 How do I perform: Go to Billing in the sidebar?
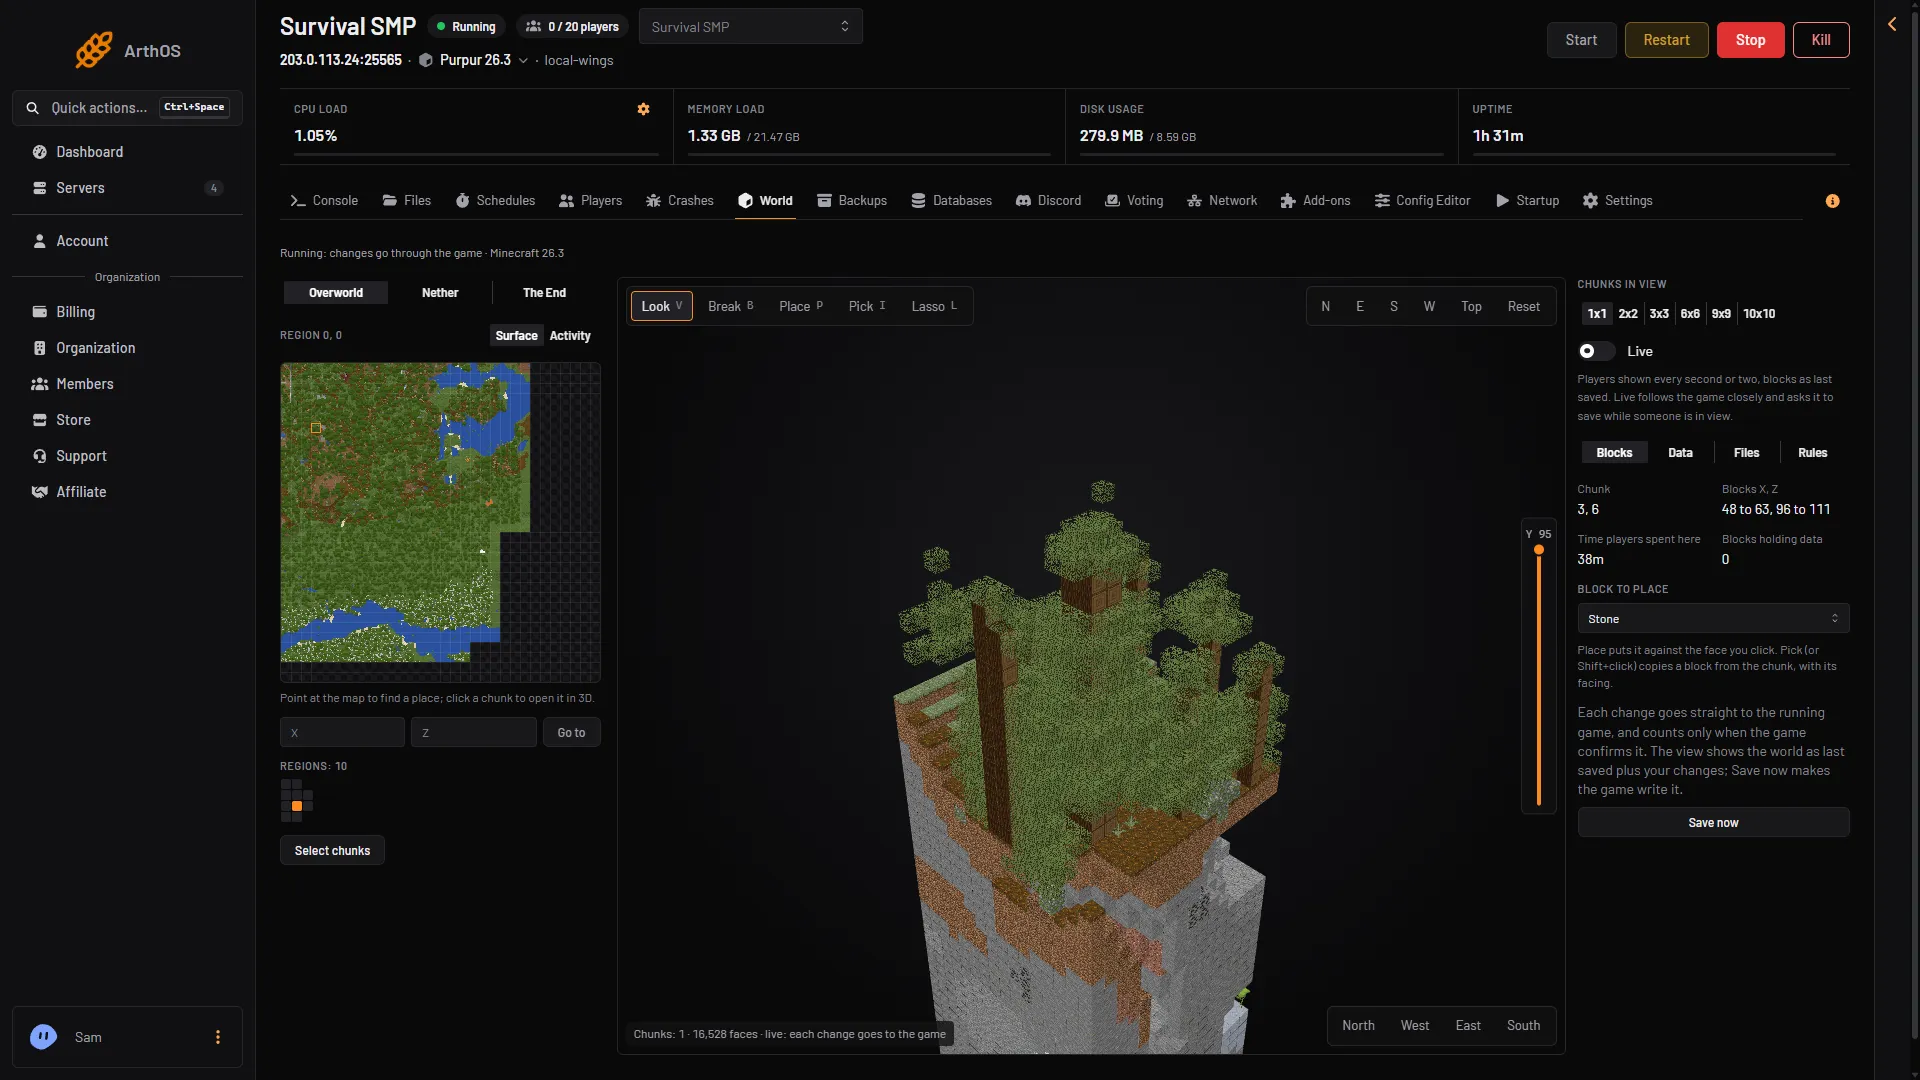[127, 312]
